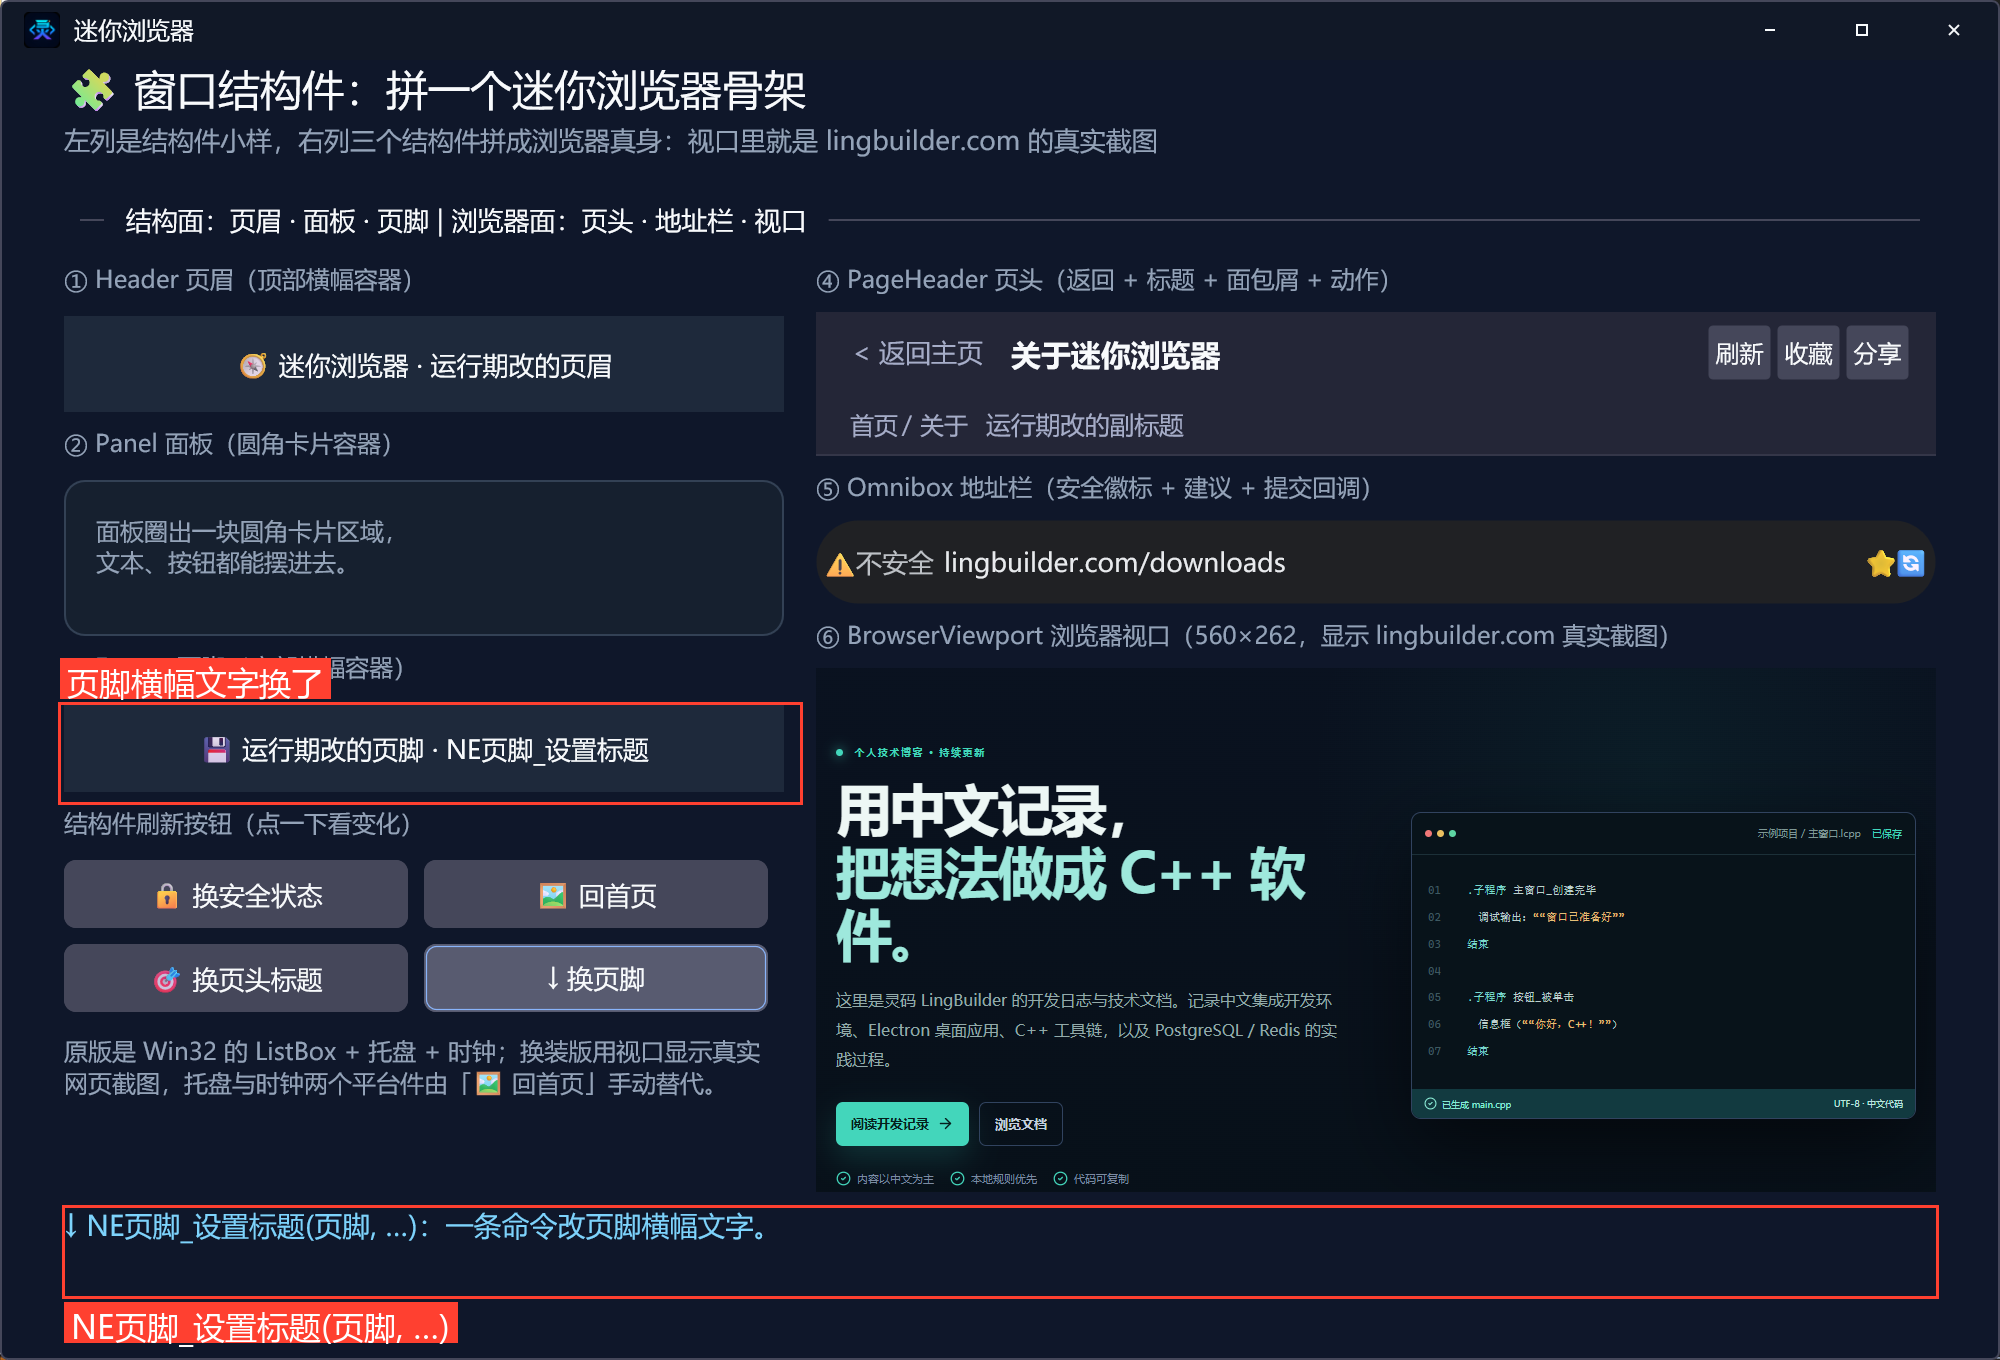Click the floppy disk icon in footer banner

(x=216, y=750)
